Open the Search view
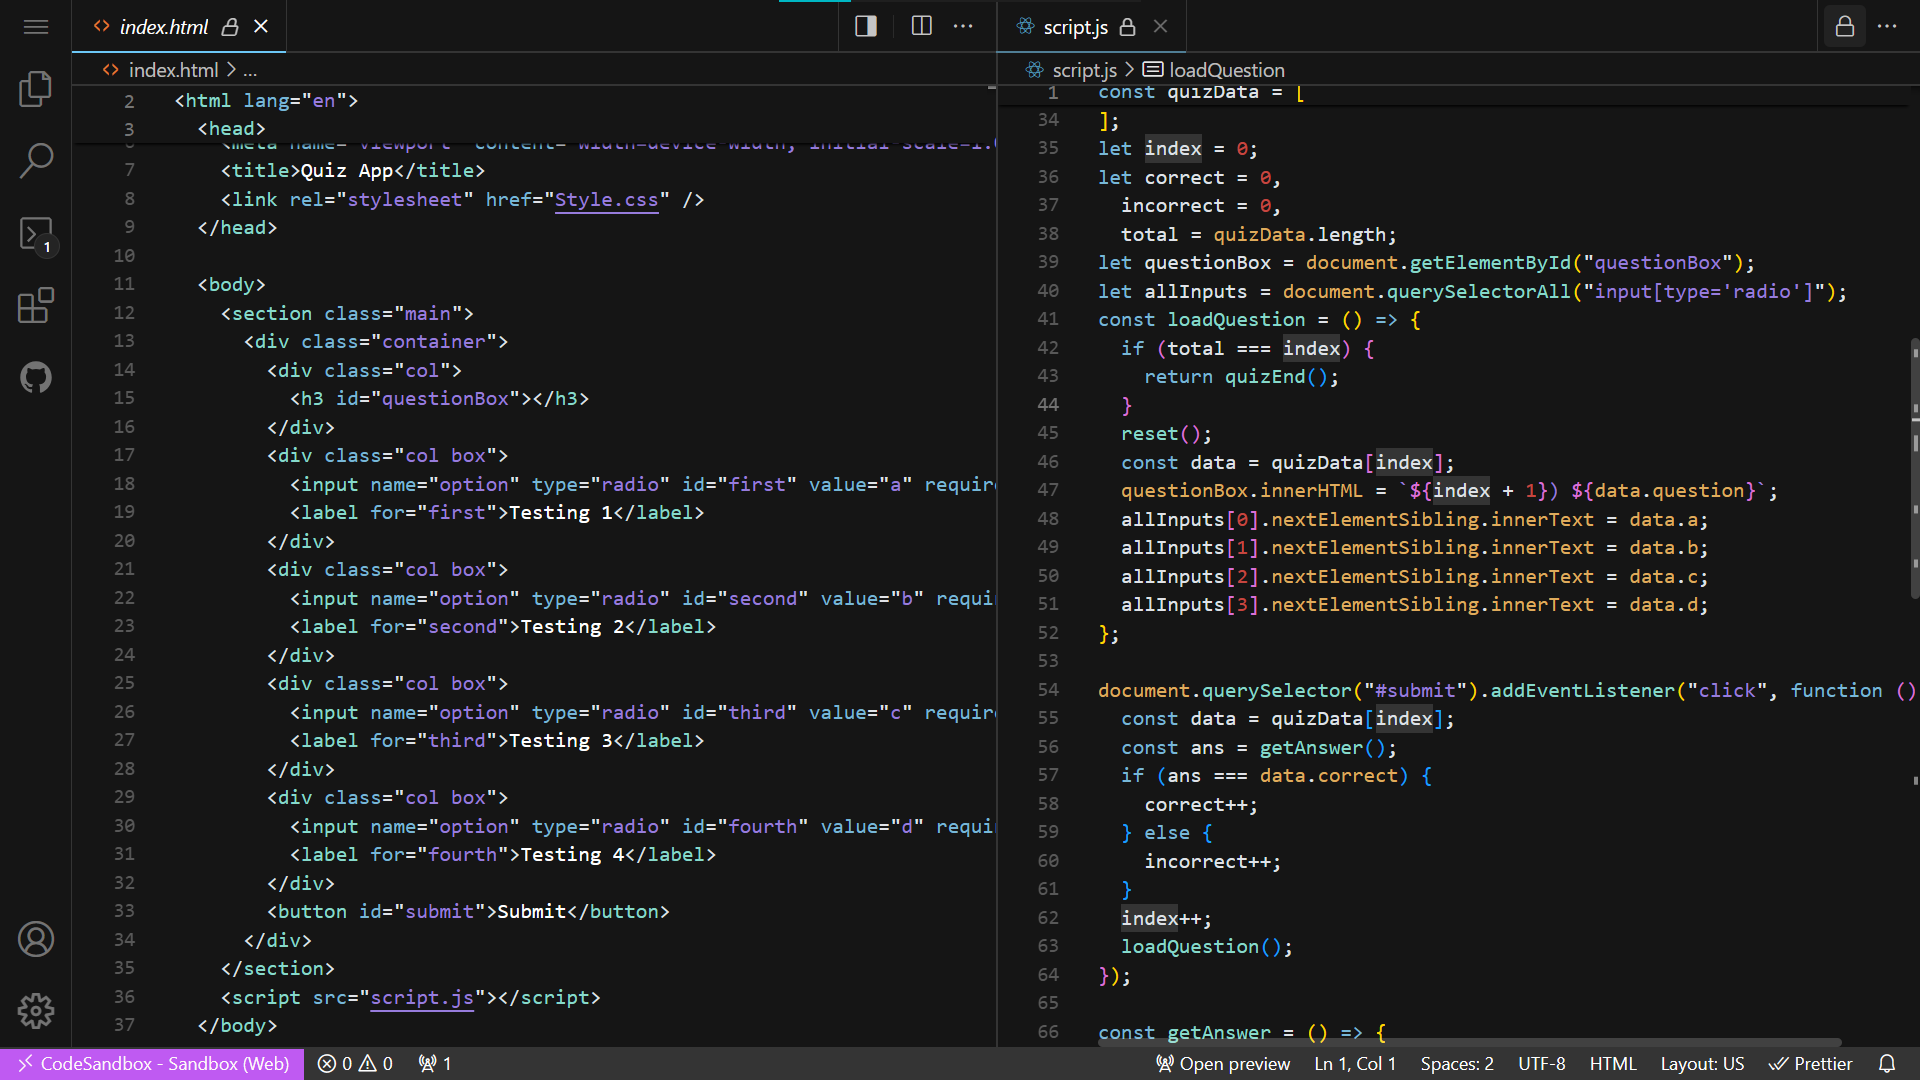Screen dimensions: 1920x1080 click(x=36, y=160)
